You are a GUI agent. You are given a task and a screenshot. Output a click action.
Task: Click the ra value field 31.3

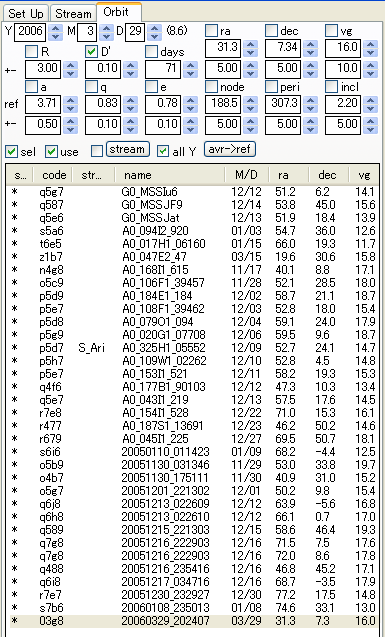(x=223, y=48)
